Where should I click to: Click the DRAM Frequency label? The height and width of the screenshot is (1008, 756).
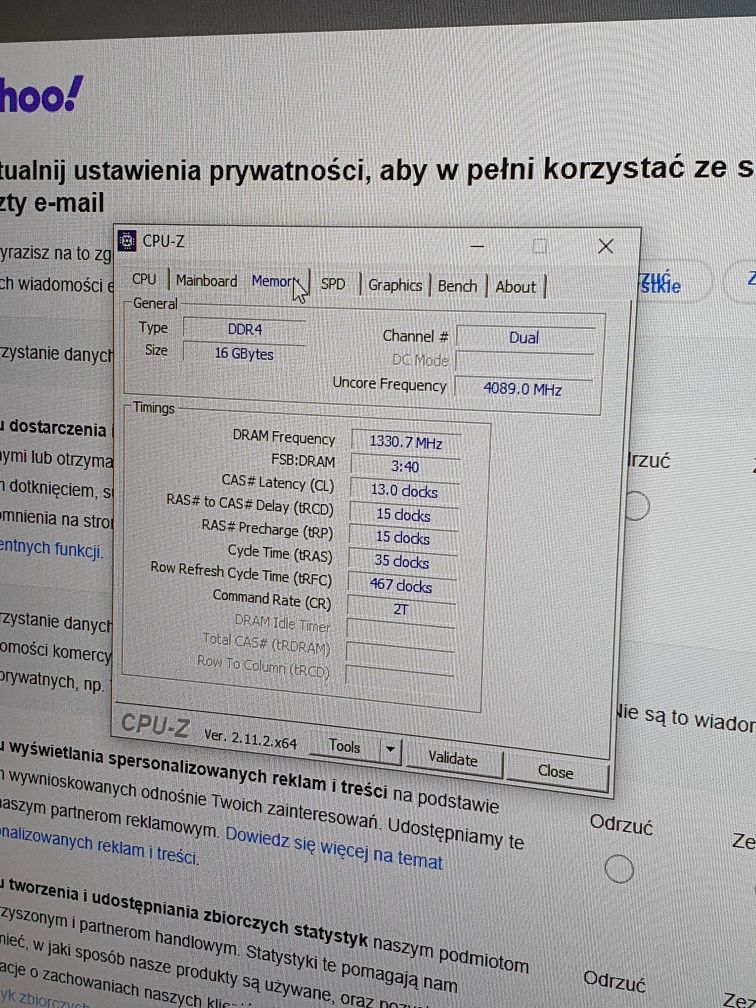[284, 437]
